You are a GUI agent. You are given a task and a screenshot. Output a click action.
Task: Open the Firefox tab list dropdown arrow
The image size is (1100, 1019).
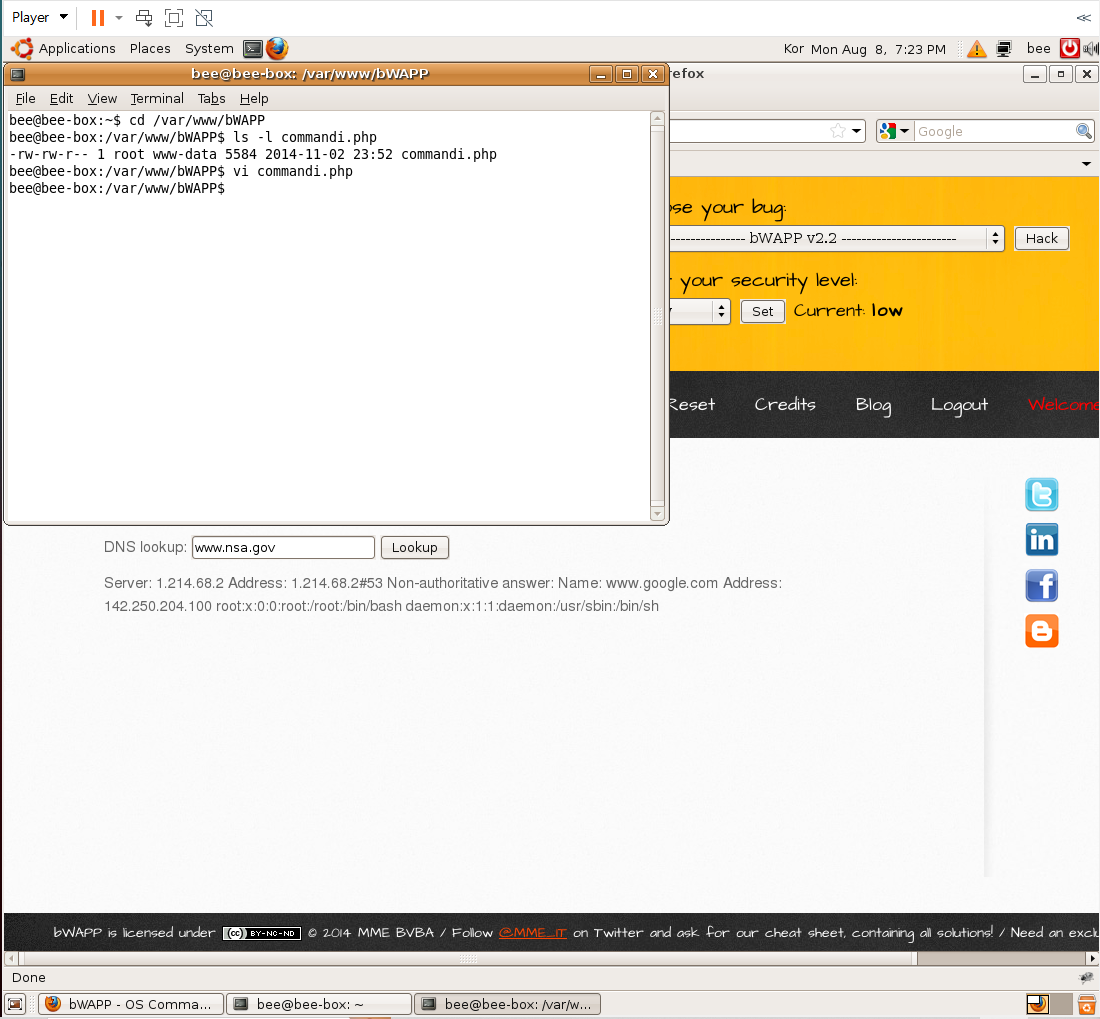click(1086, 163)
